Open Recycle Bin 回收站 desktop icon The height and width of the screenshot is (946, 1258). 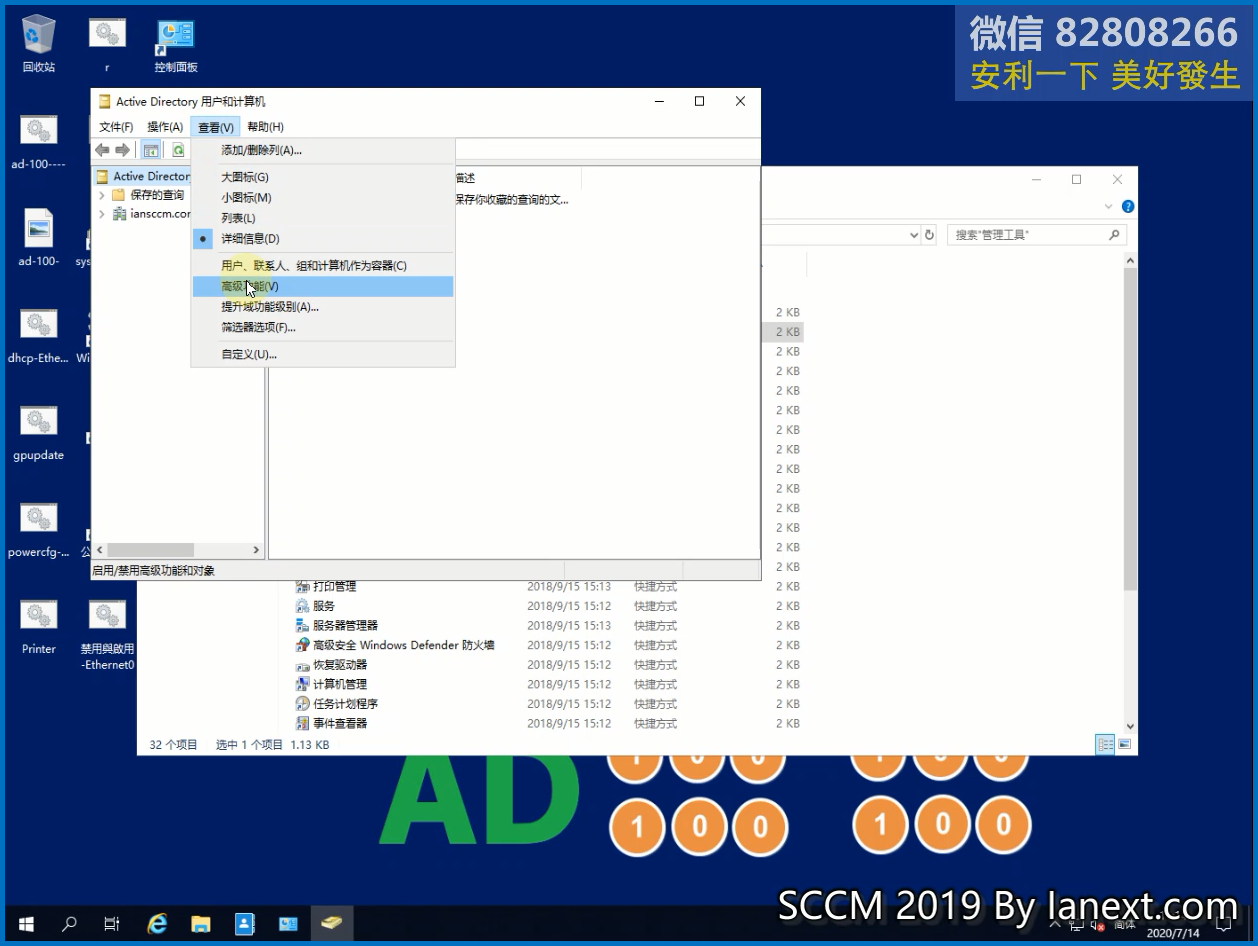tap(38, 44)
